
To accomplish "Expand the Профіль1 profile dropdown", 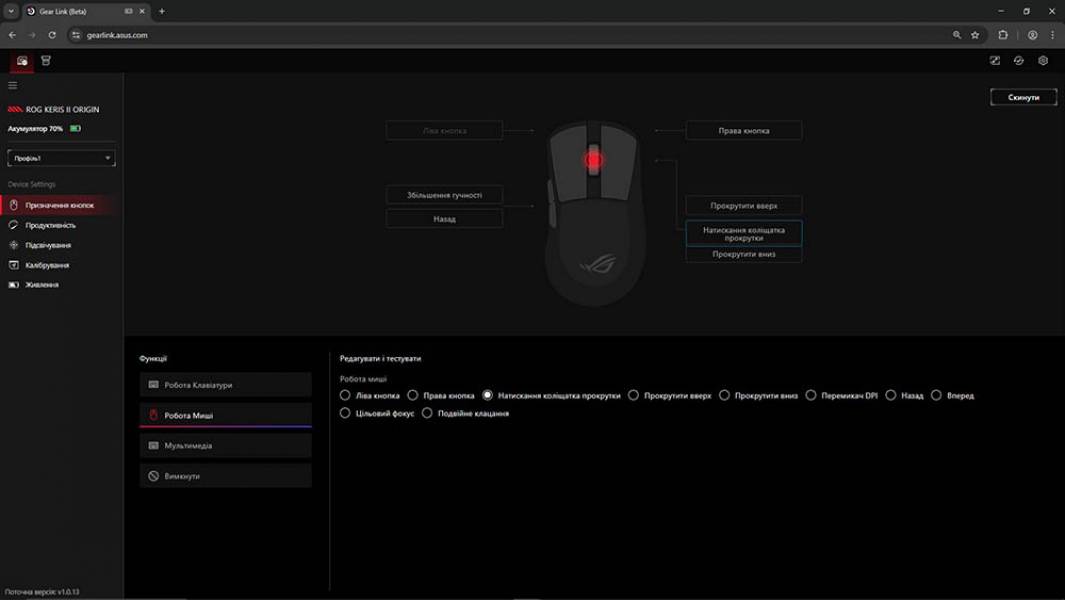I will pos(60,157).
